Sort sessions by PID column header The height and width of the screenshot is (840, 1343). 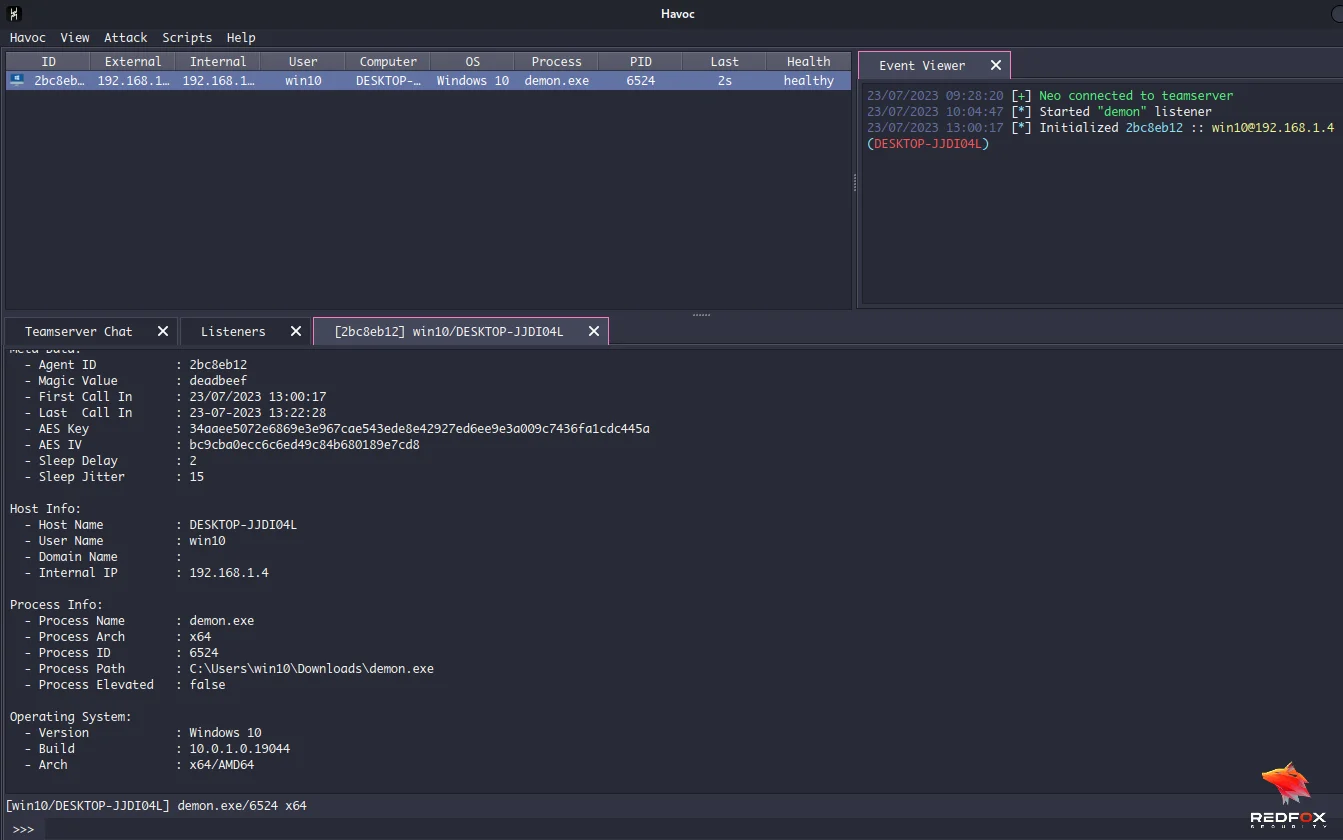click(x=641, y=61)
